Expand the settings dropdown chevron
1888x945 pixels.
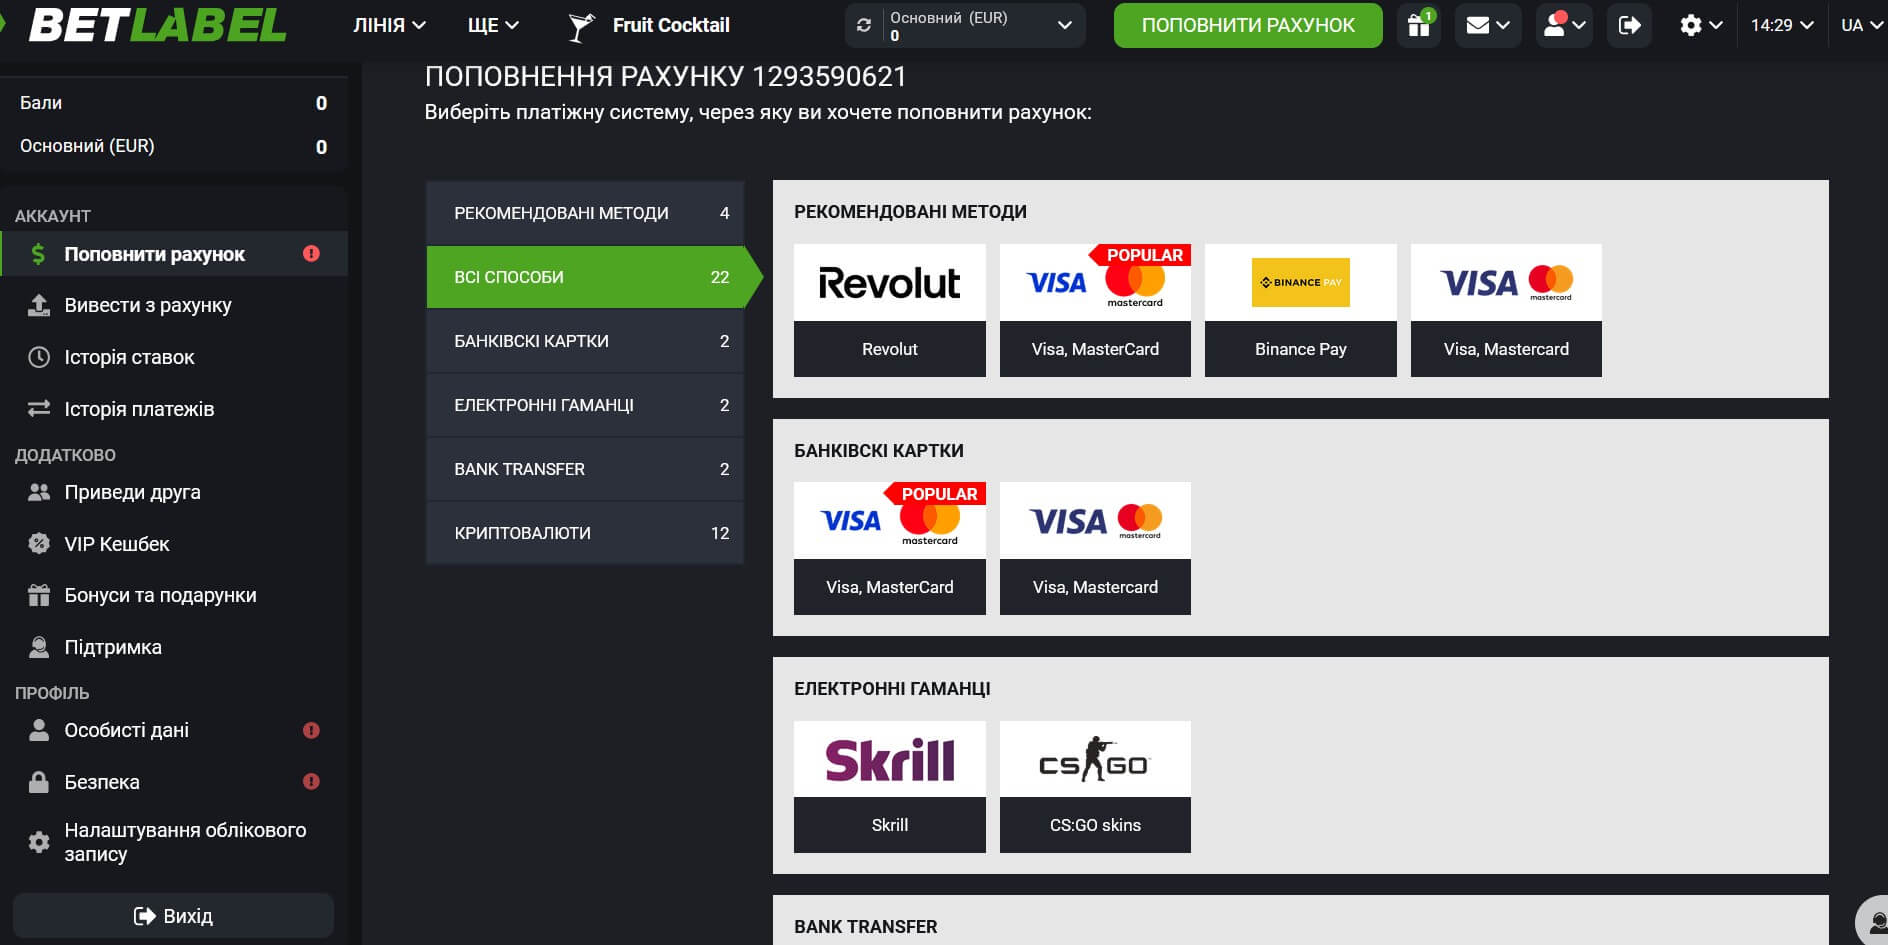pos(1716,25)
